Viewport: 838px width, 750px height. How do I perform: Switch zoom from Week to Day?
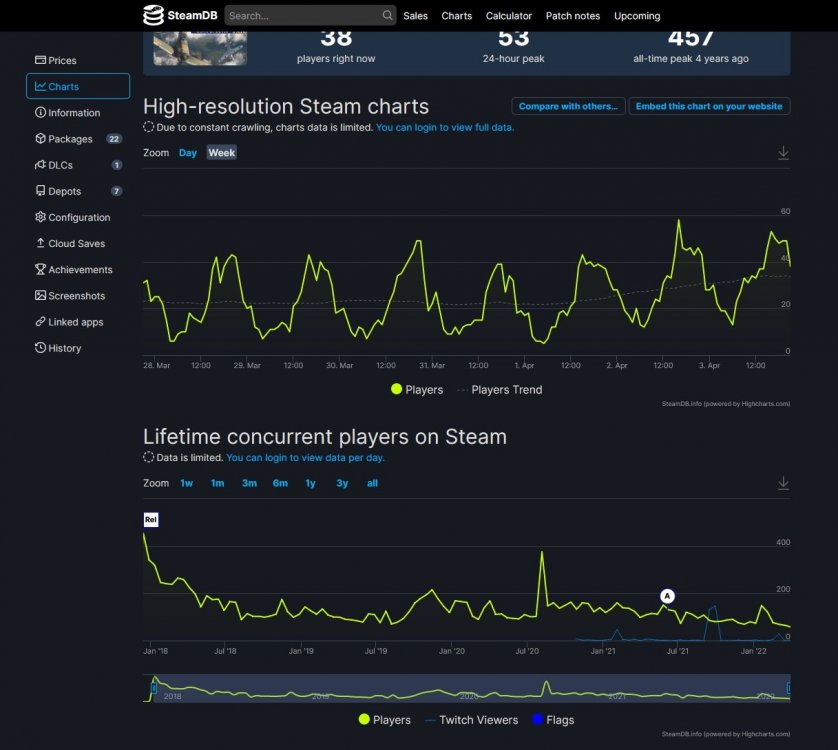click(x=188, y=153)
